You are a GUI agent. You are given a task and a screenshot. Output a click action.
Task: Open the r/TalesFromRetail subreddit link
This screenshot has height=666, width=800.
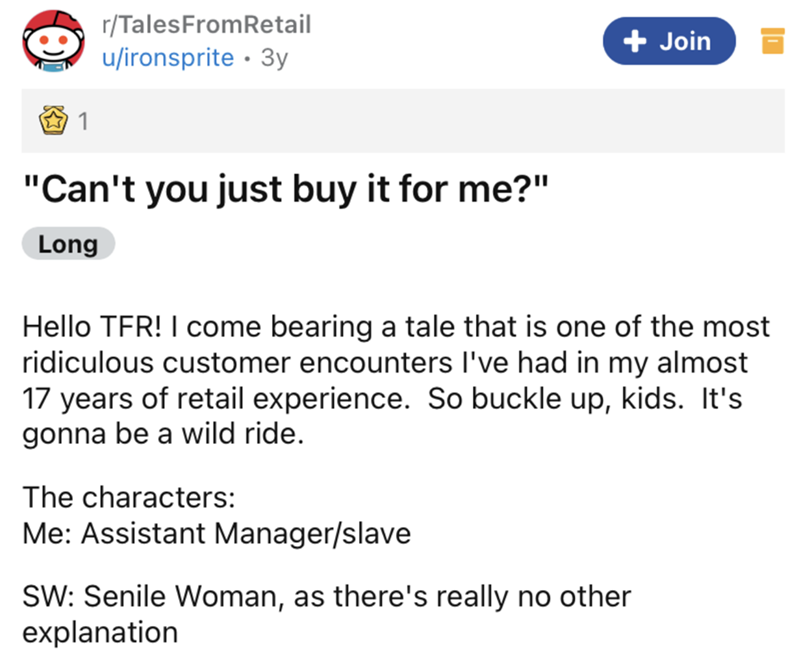coord(207,23)
